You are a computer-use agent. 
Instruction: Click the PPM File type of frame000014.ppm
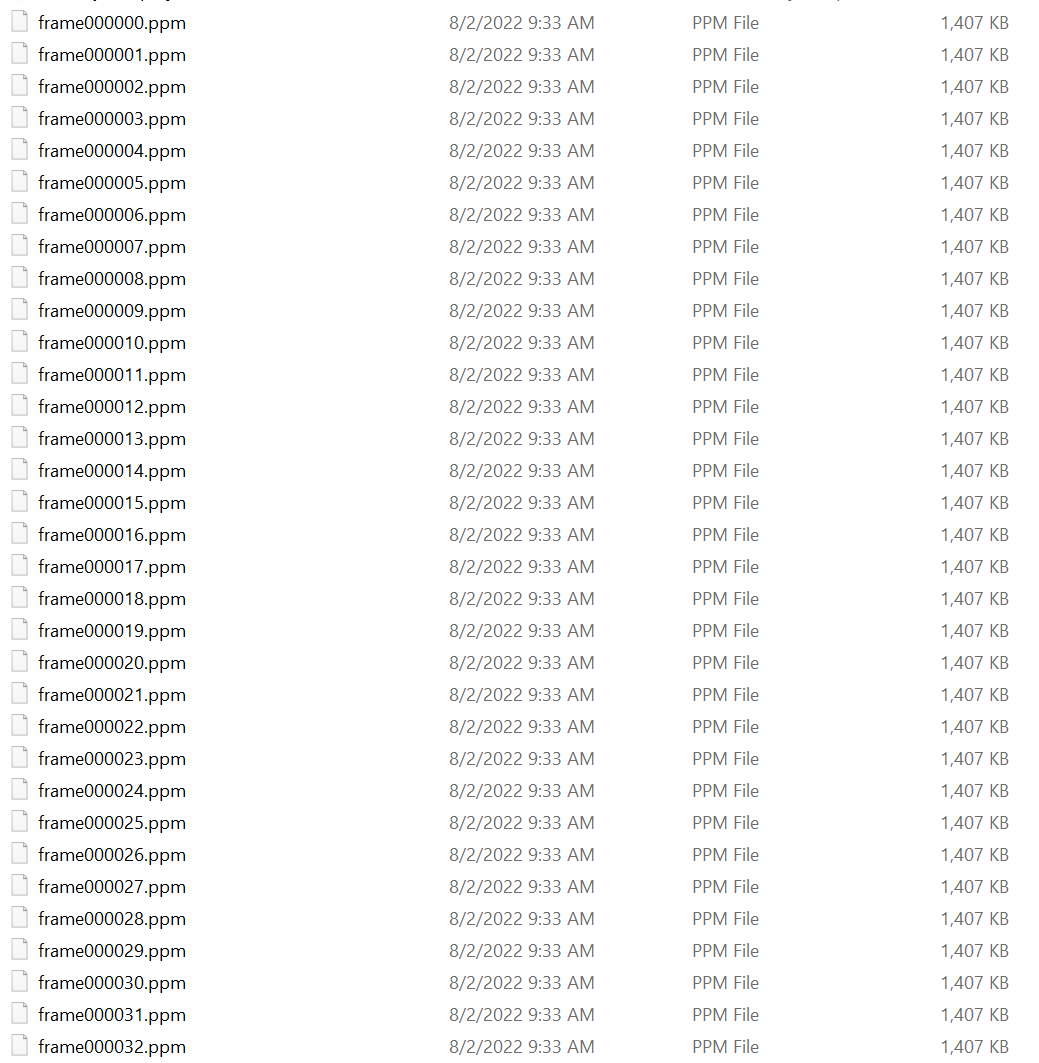725,470
